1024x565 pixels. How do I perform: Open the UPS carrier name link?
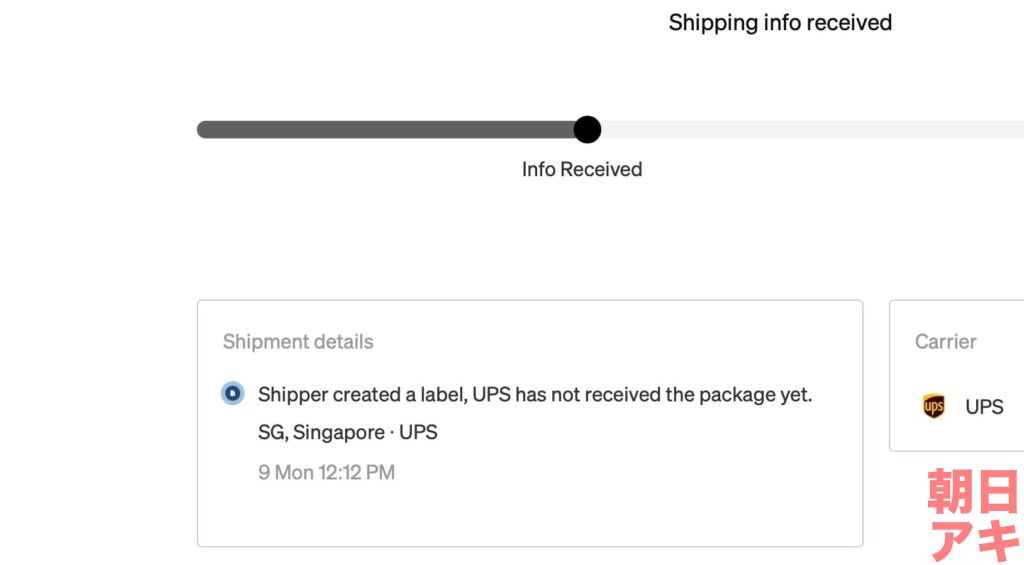point(984,406)
